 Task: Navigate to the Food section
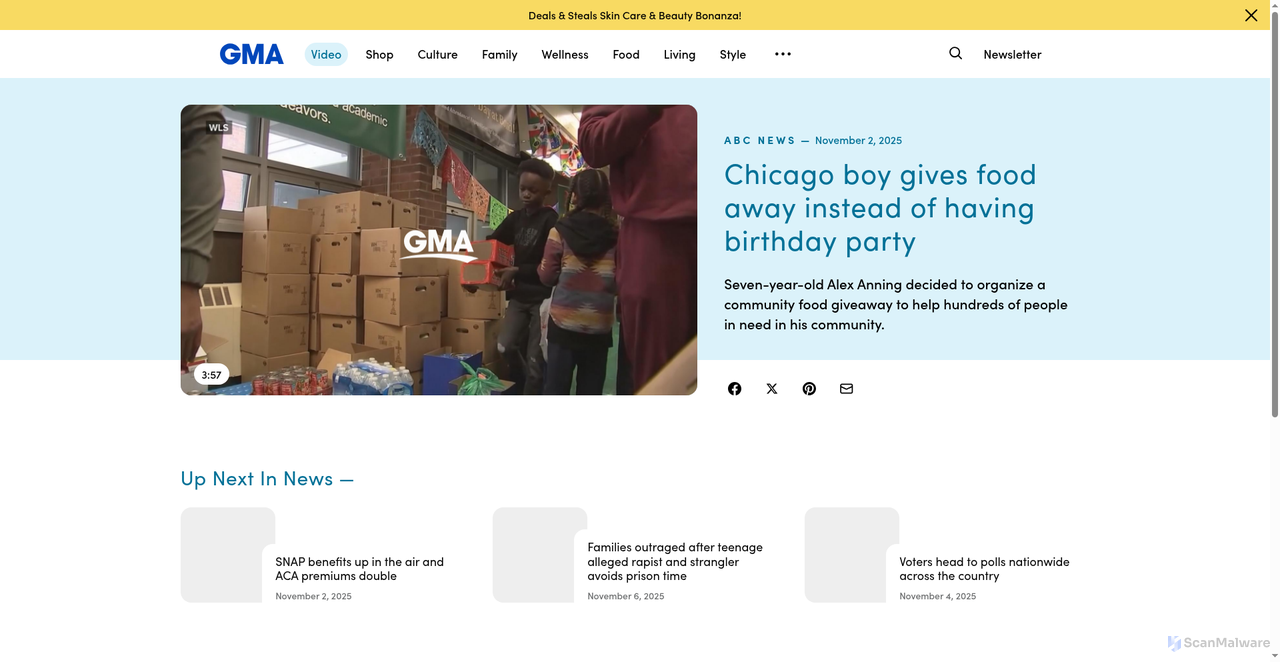tap(626, 54)
